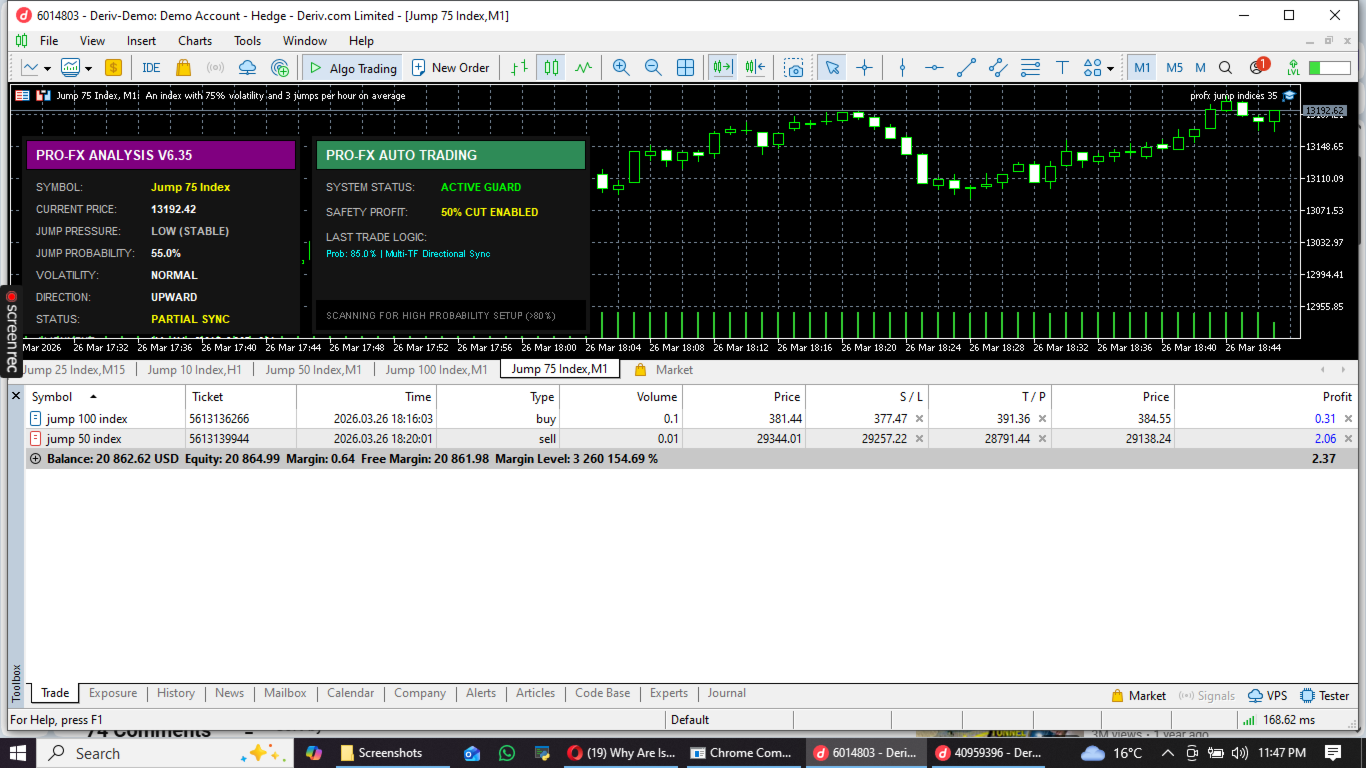Toggle Algo Trading on or off
The height and width of the screenshot is (768, 1366).
pos(352,68)
